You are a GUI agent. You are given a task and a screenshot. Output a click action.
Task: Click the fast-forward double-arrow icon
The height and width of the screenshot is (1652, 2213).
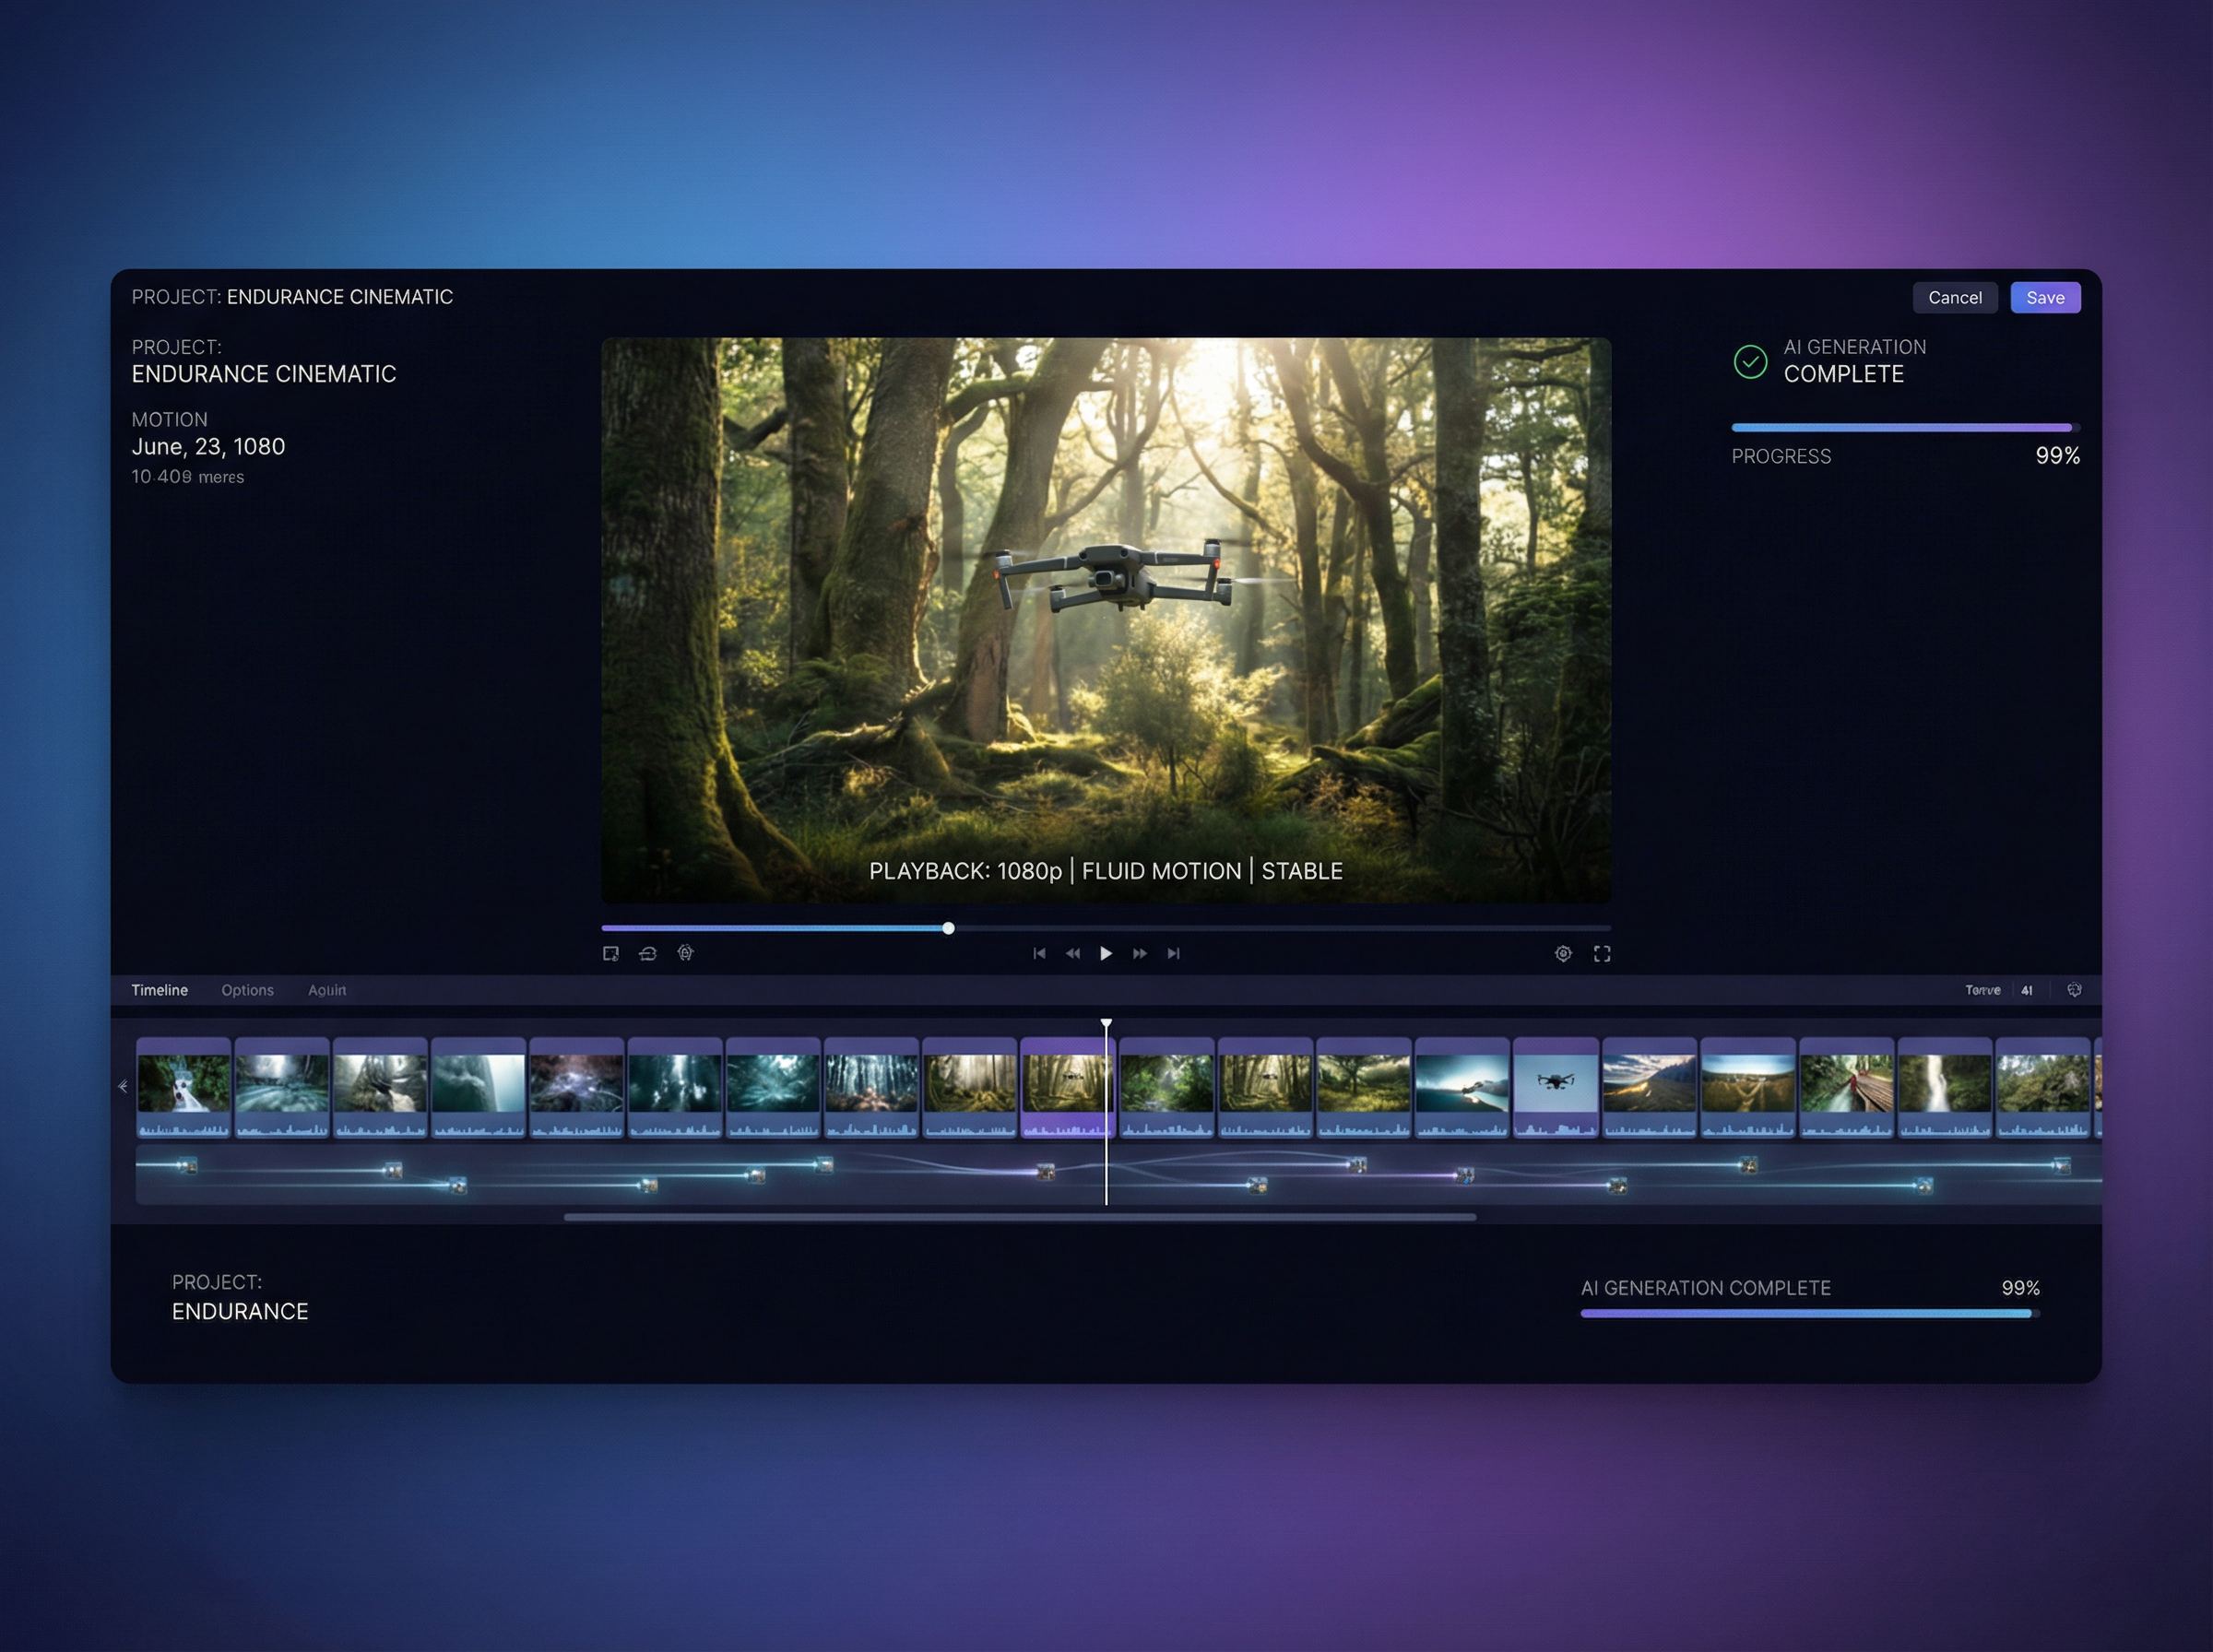click(x=1139, y=953)
